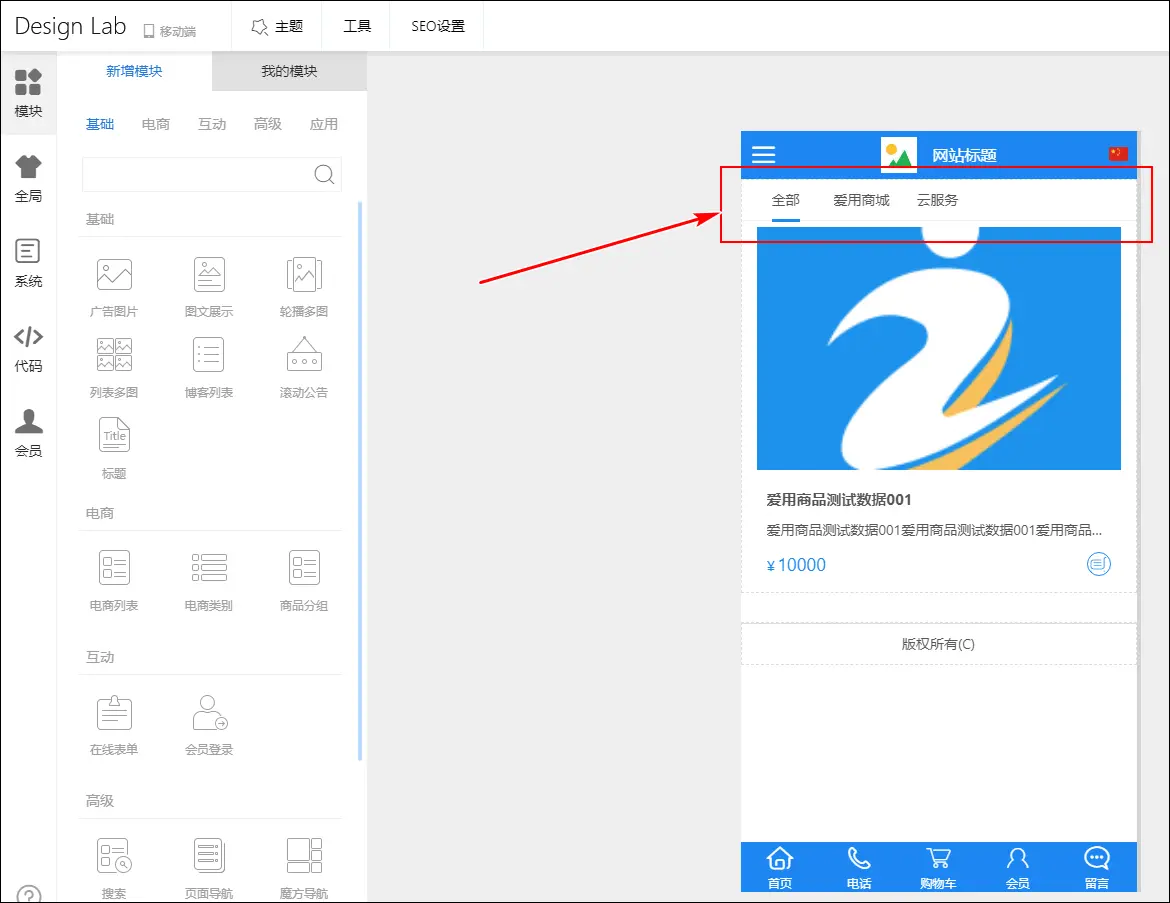
Task: Click the module search input field
Action: [198, 175]
